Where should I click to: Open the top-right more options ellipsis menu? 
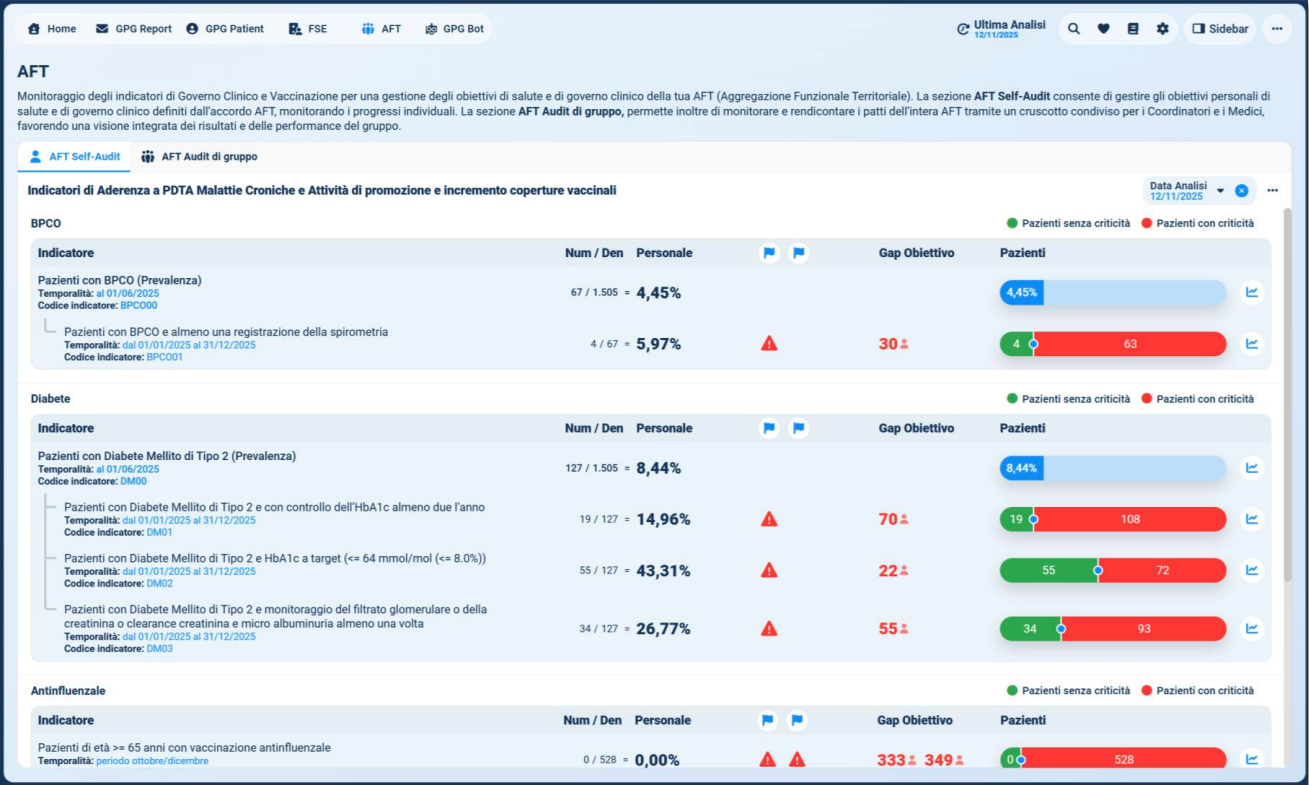pos(1277,29)
